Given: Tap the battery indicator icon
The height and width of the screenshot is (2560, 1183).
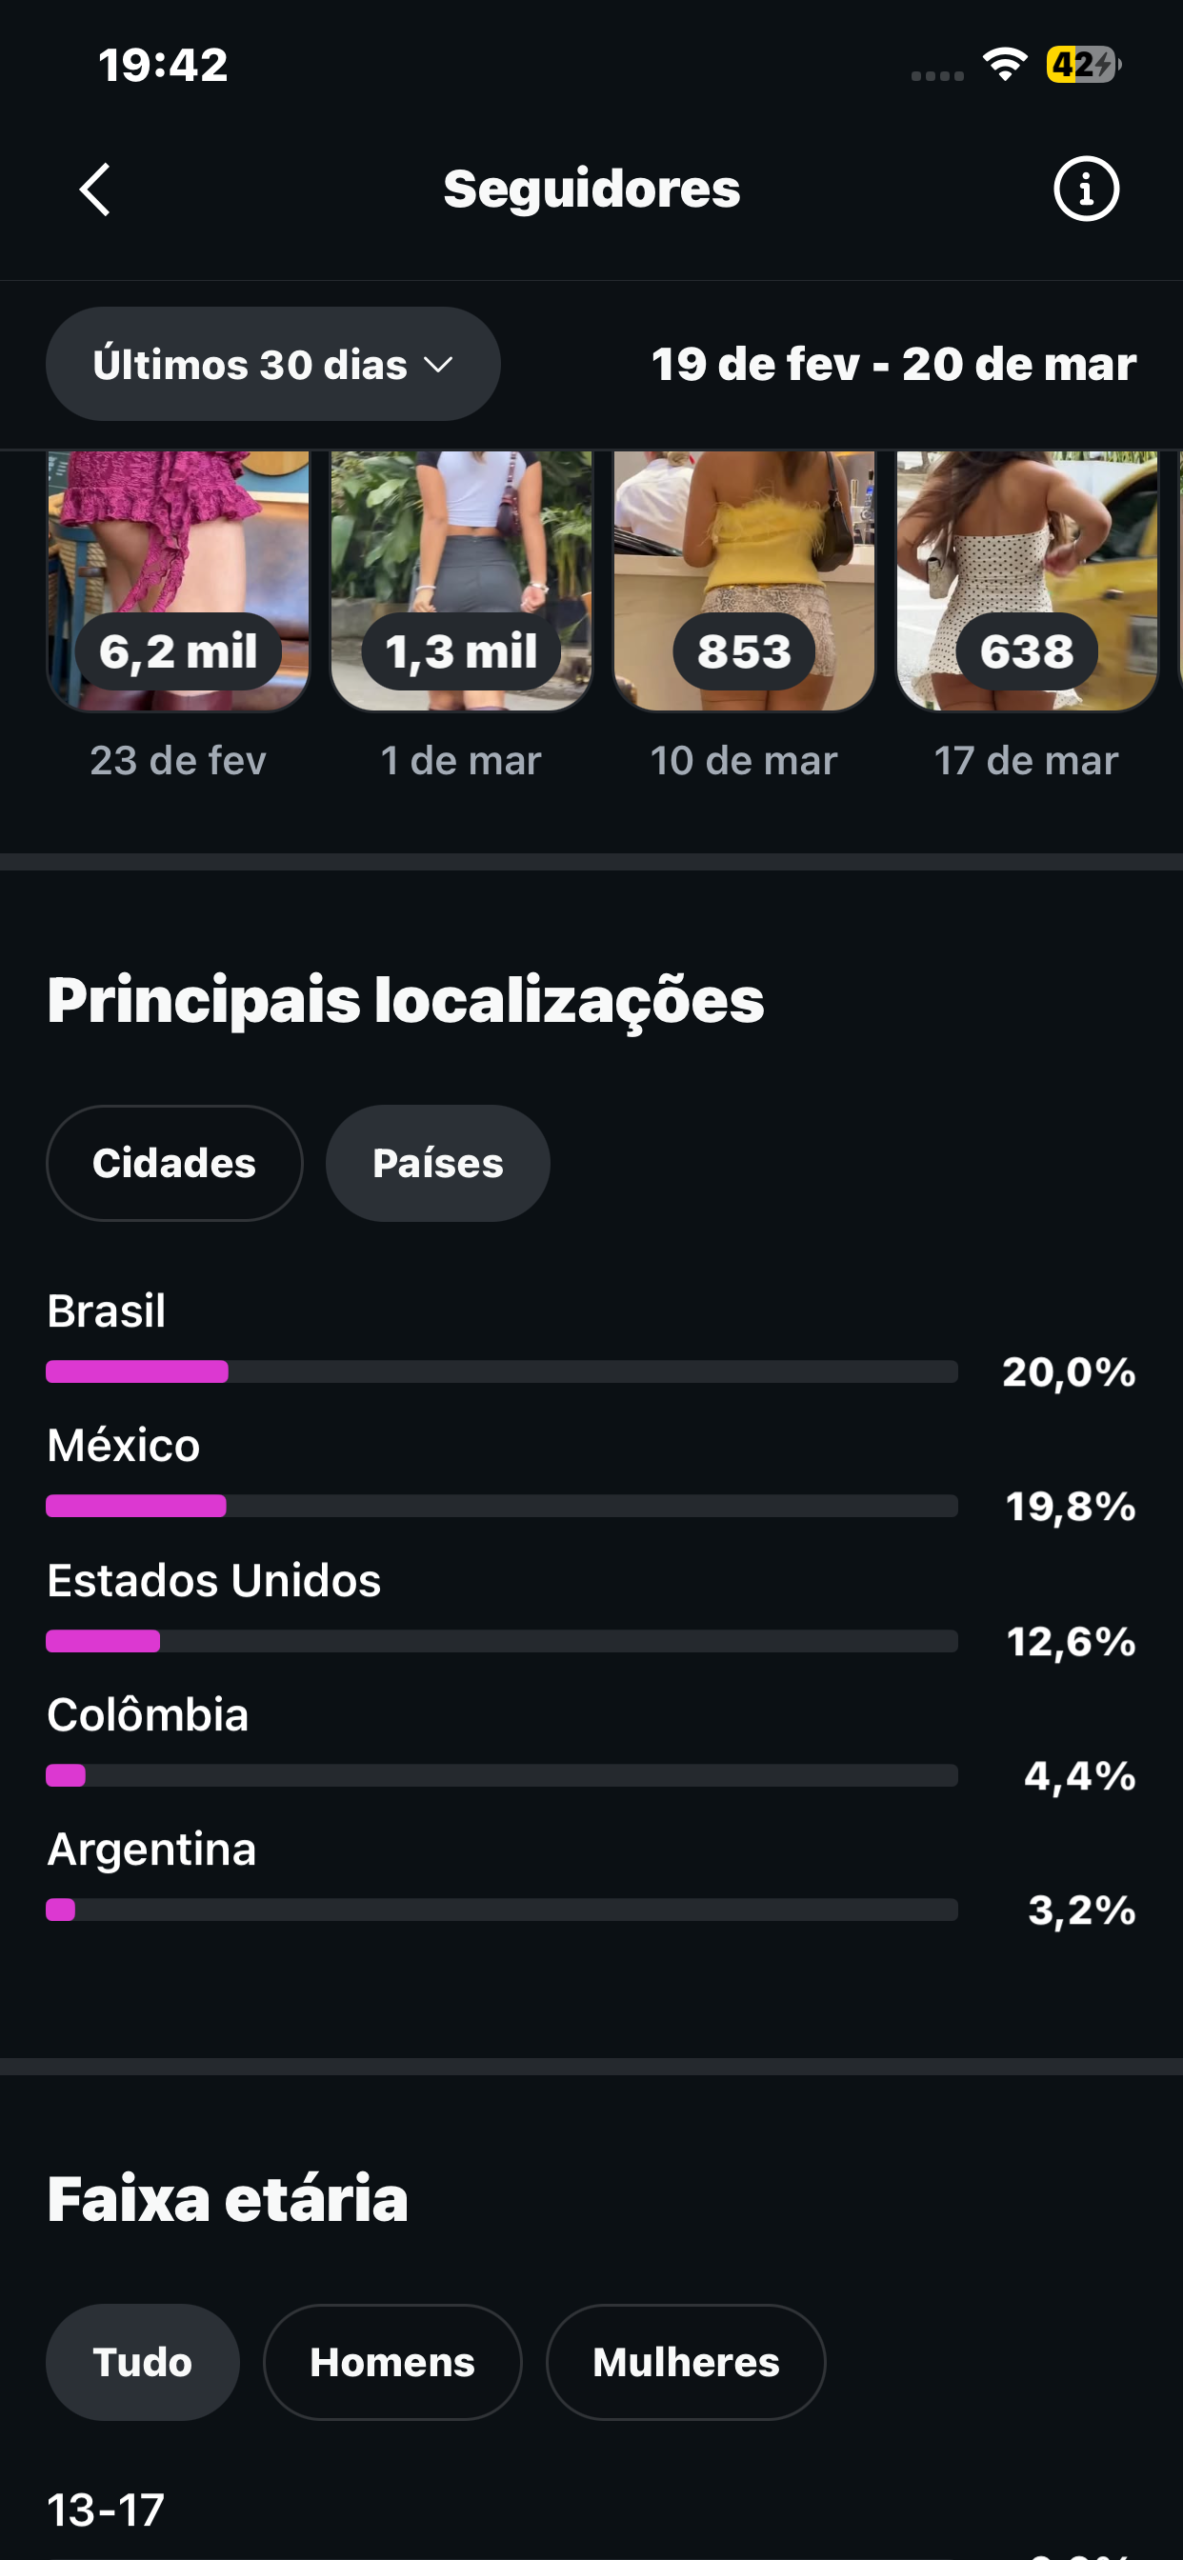Looking at the screenshot, I should tap(1082, 65).
